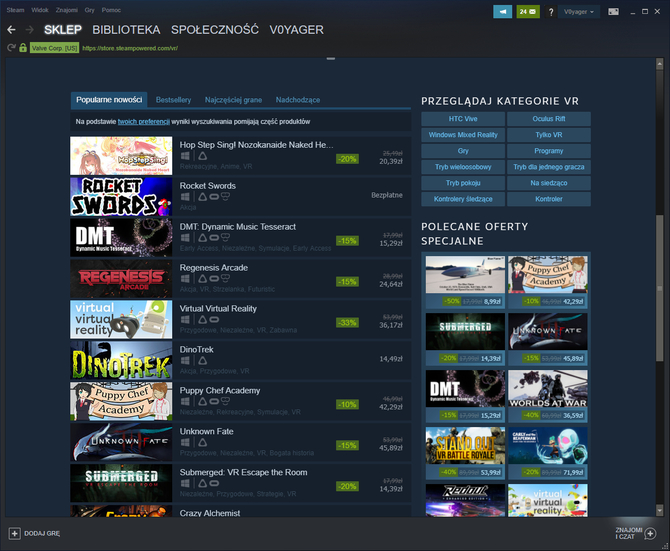
Task: Browse the Windows Mixed Reality category
Action: coord(463,135)
